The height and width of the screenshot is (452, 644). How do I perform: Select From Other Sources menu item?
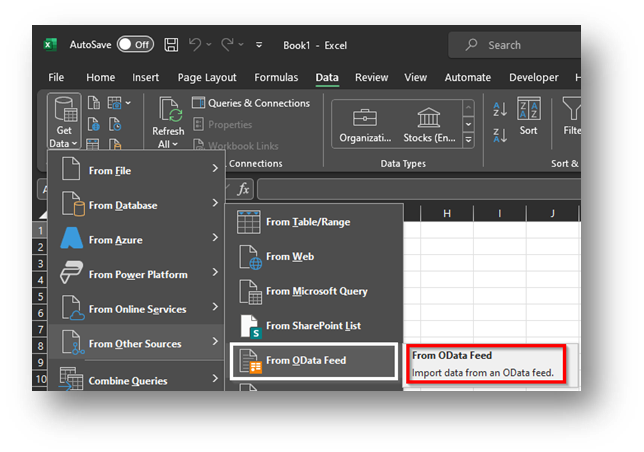click(136, 343)
